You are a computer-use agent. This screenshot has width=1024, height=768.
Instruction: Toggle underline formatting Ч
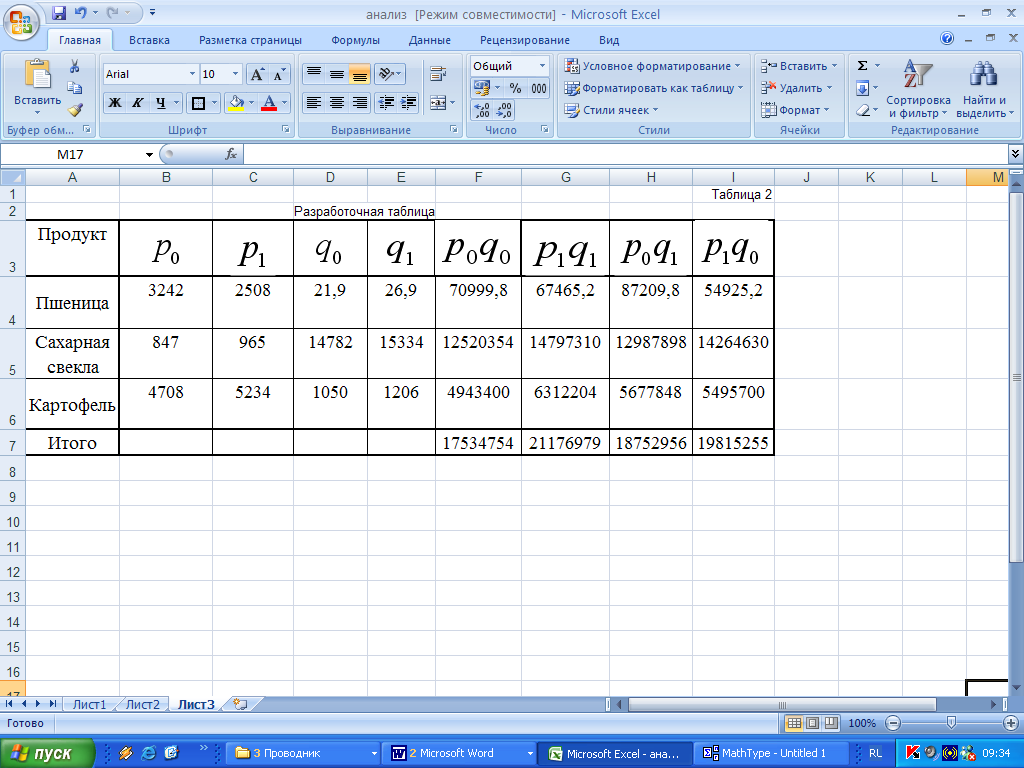pyautogui.click(x=160, y=103)
